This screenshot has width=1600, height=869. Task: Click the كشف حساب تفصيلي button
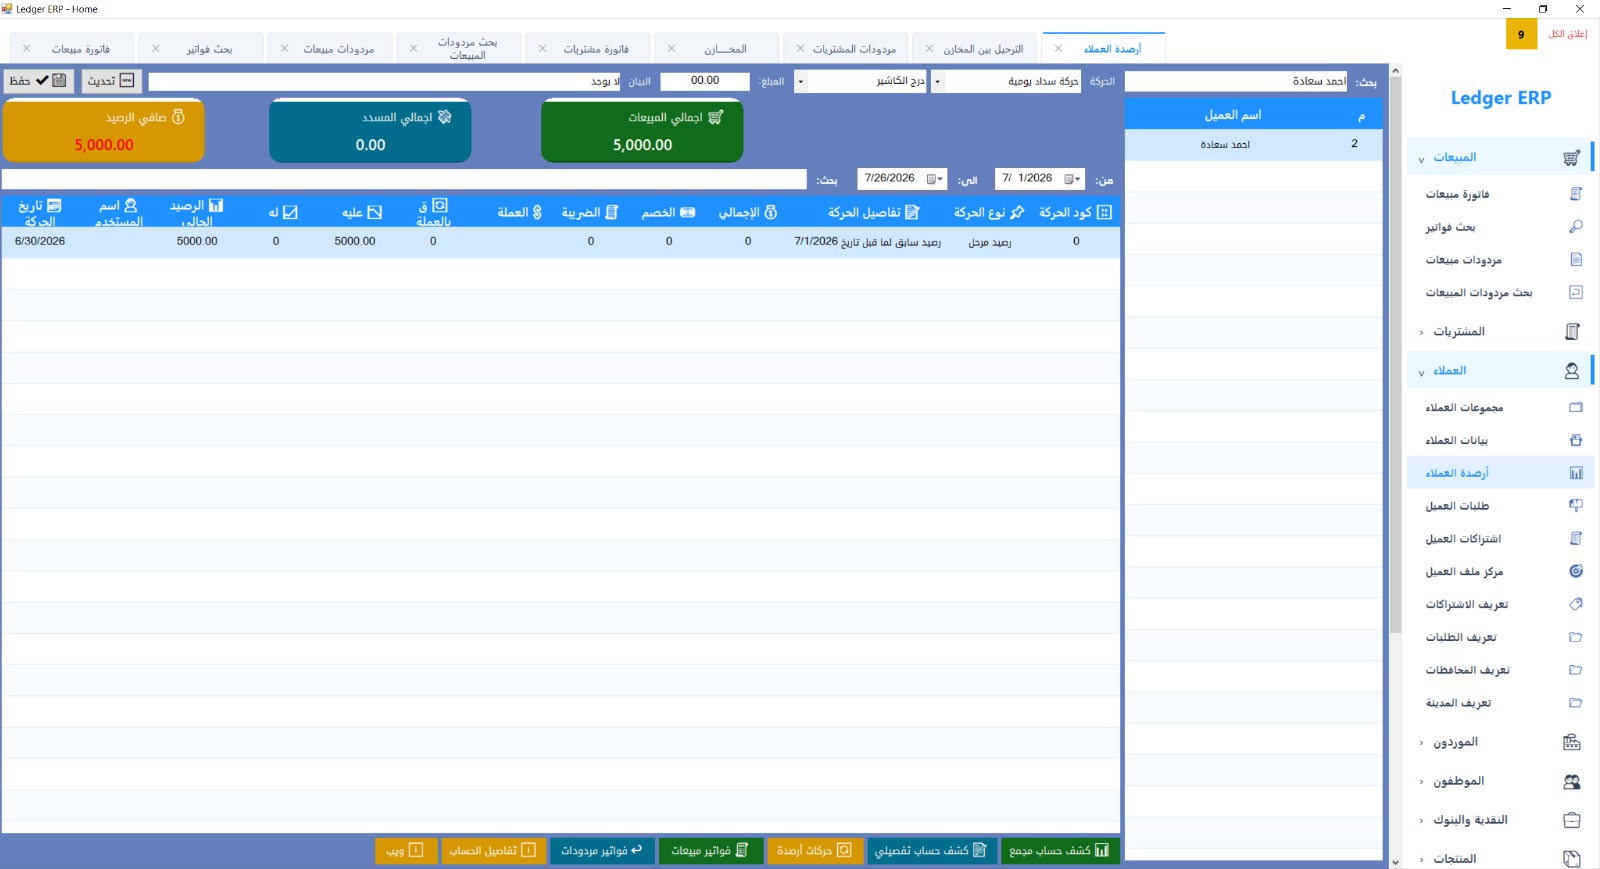[931, 851]
